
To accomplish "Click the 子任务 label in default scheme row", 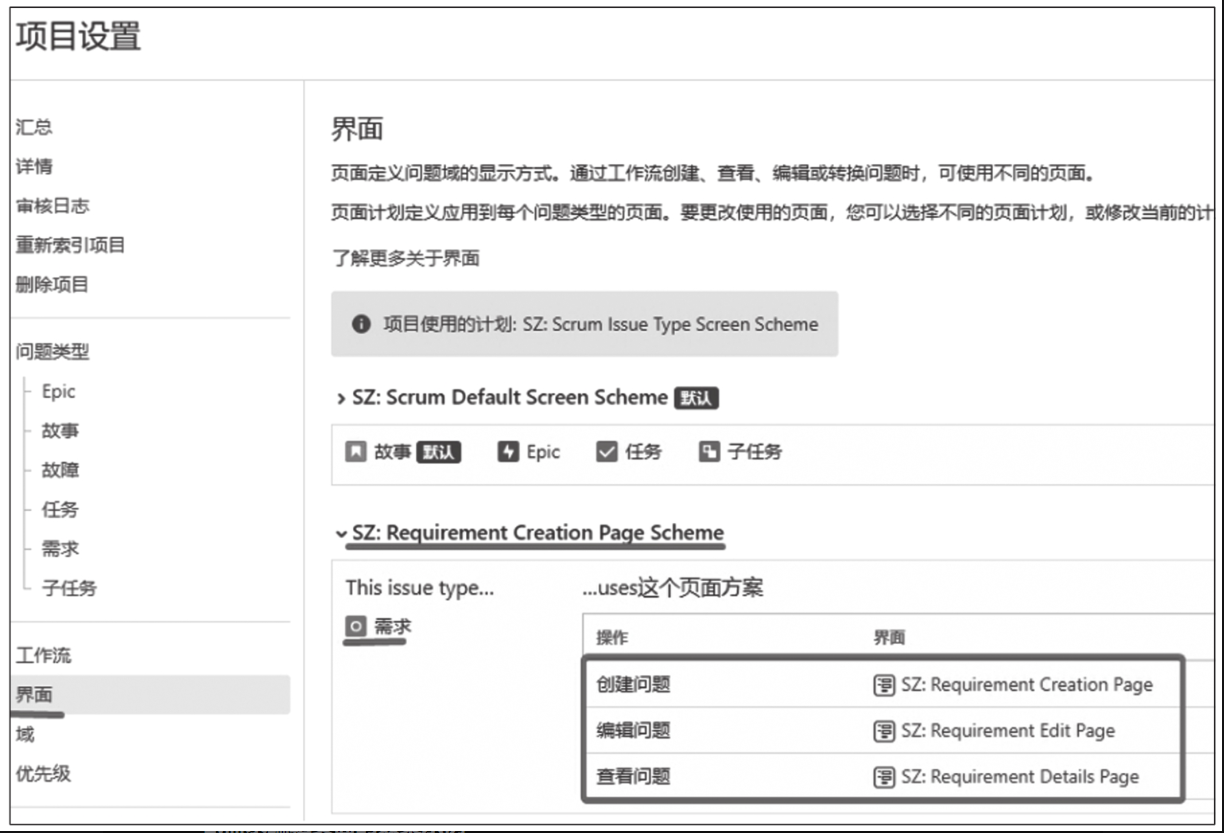I will click(x=754, y=452).
